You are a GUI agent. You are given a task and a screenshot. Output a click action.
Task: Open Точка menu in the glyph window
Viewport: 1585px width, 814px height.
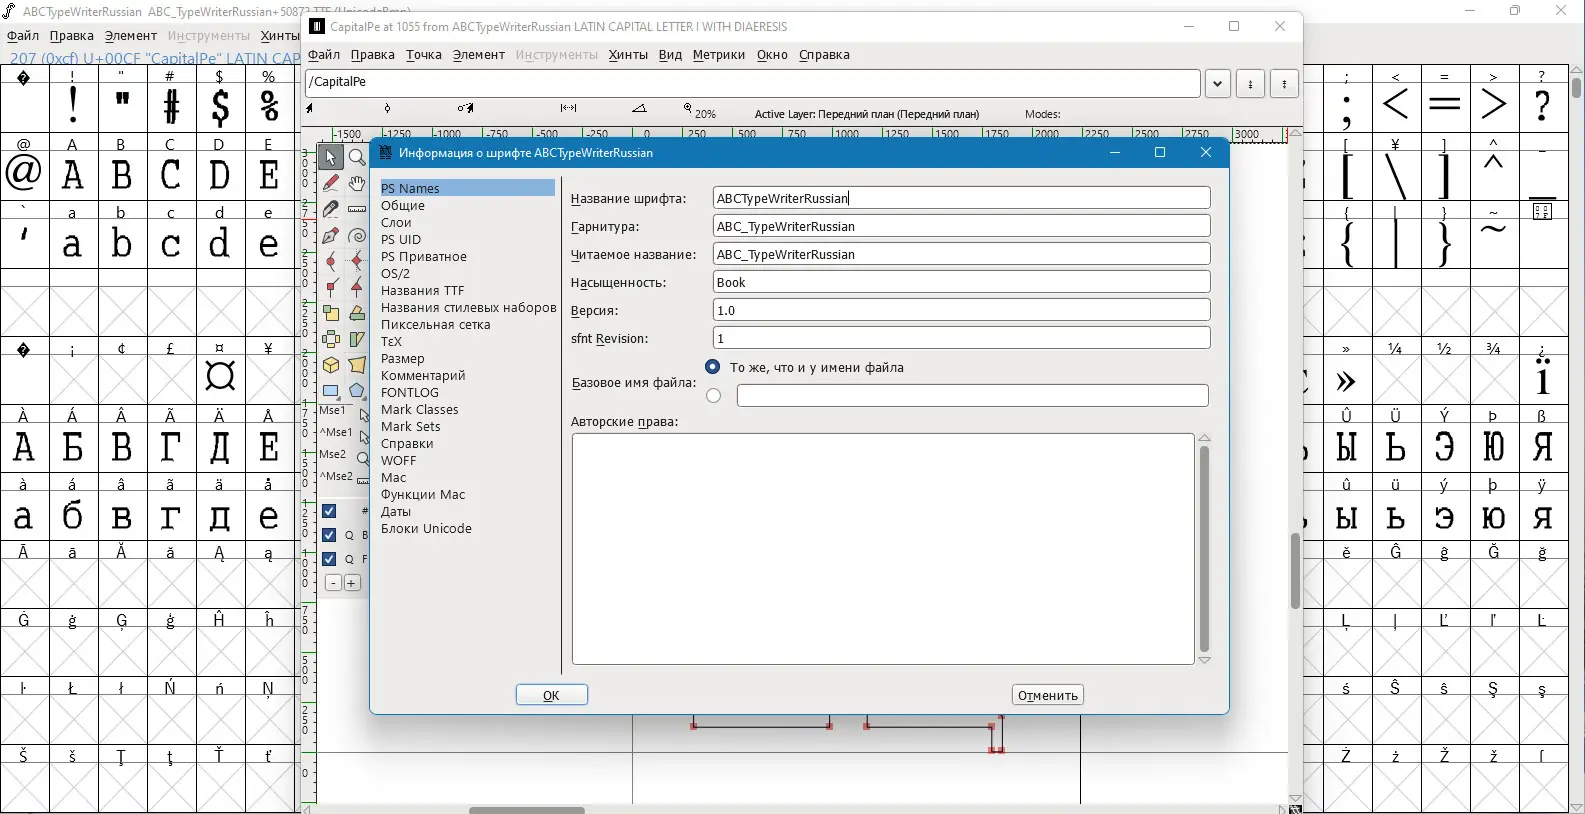tap(424, 55)
